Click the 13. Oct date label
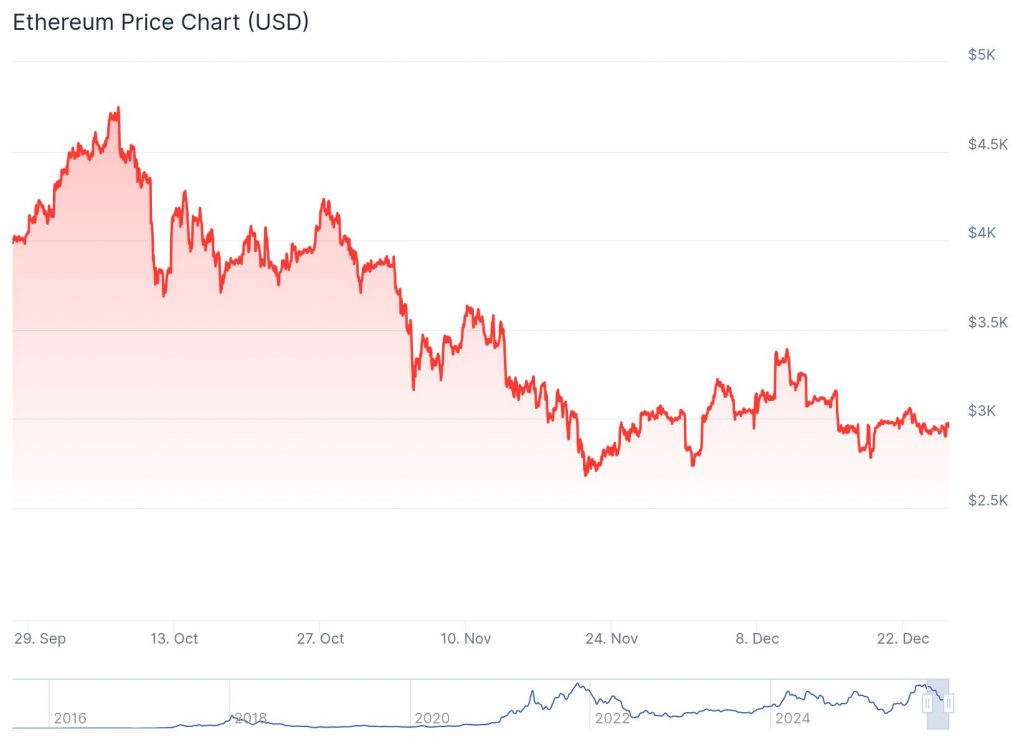This screenshot has height=747, width=1024. (172, 638)
